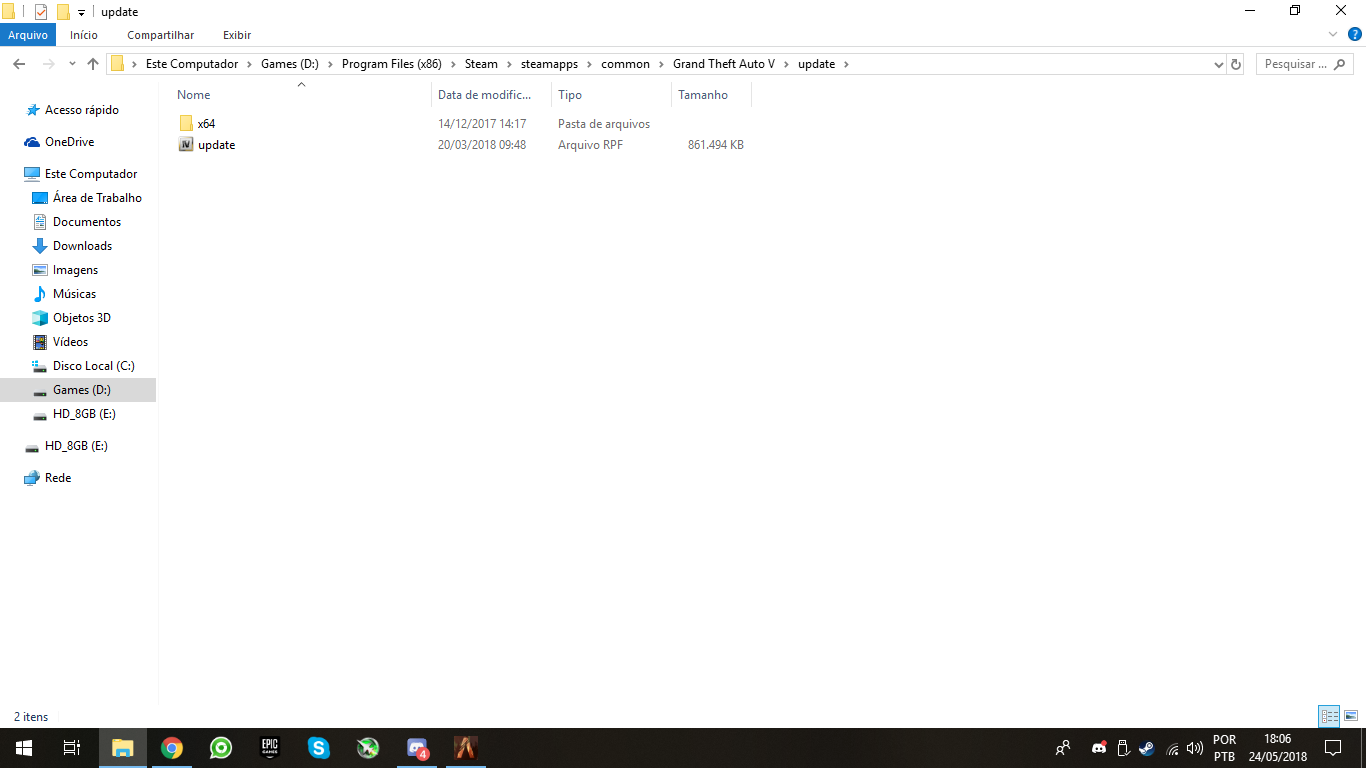Expand address bar history dropdown
Viewport: 1366px width, 768px height.
pyautogui.click(x=1218, y=64)
